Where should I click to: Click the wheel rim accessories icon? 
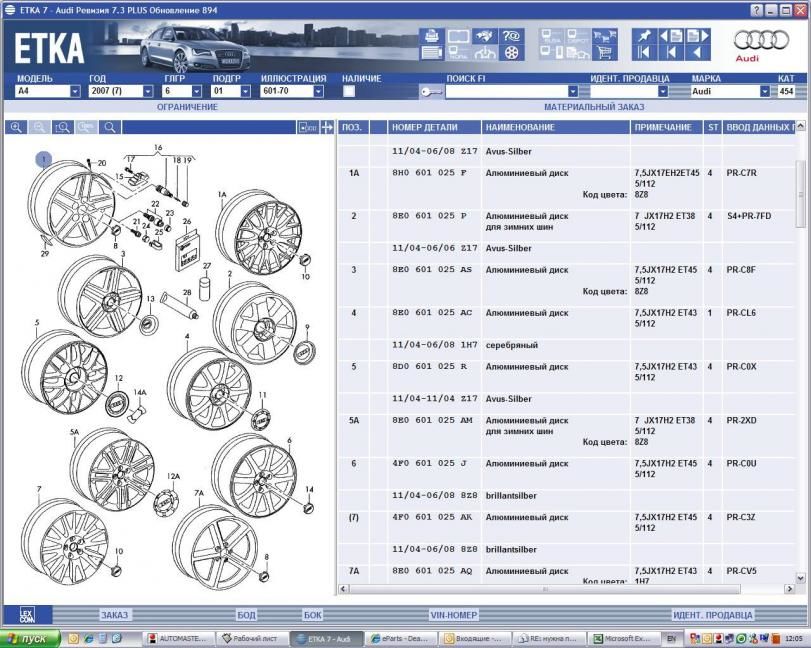coord(511,53)
